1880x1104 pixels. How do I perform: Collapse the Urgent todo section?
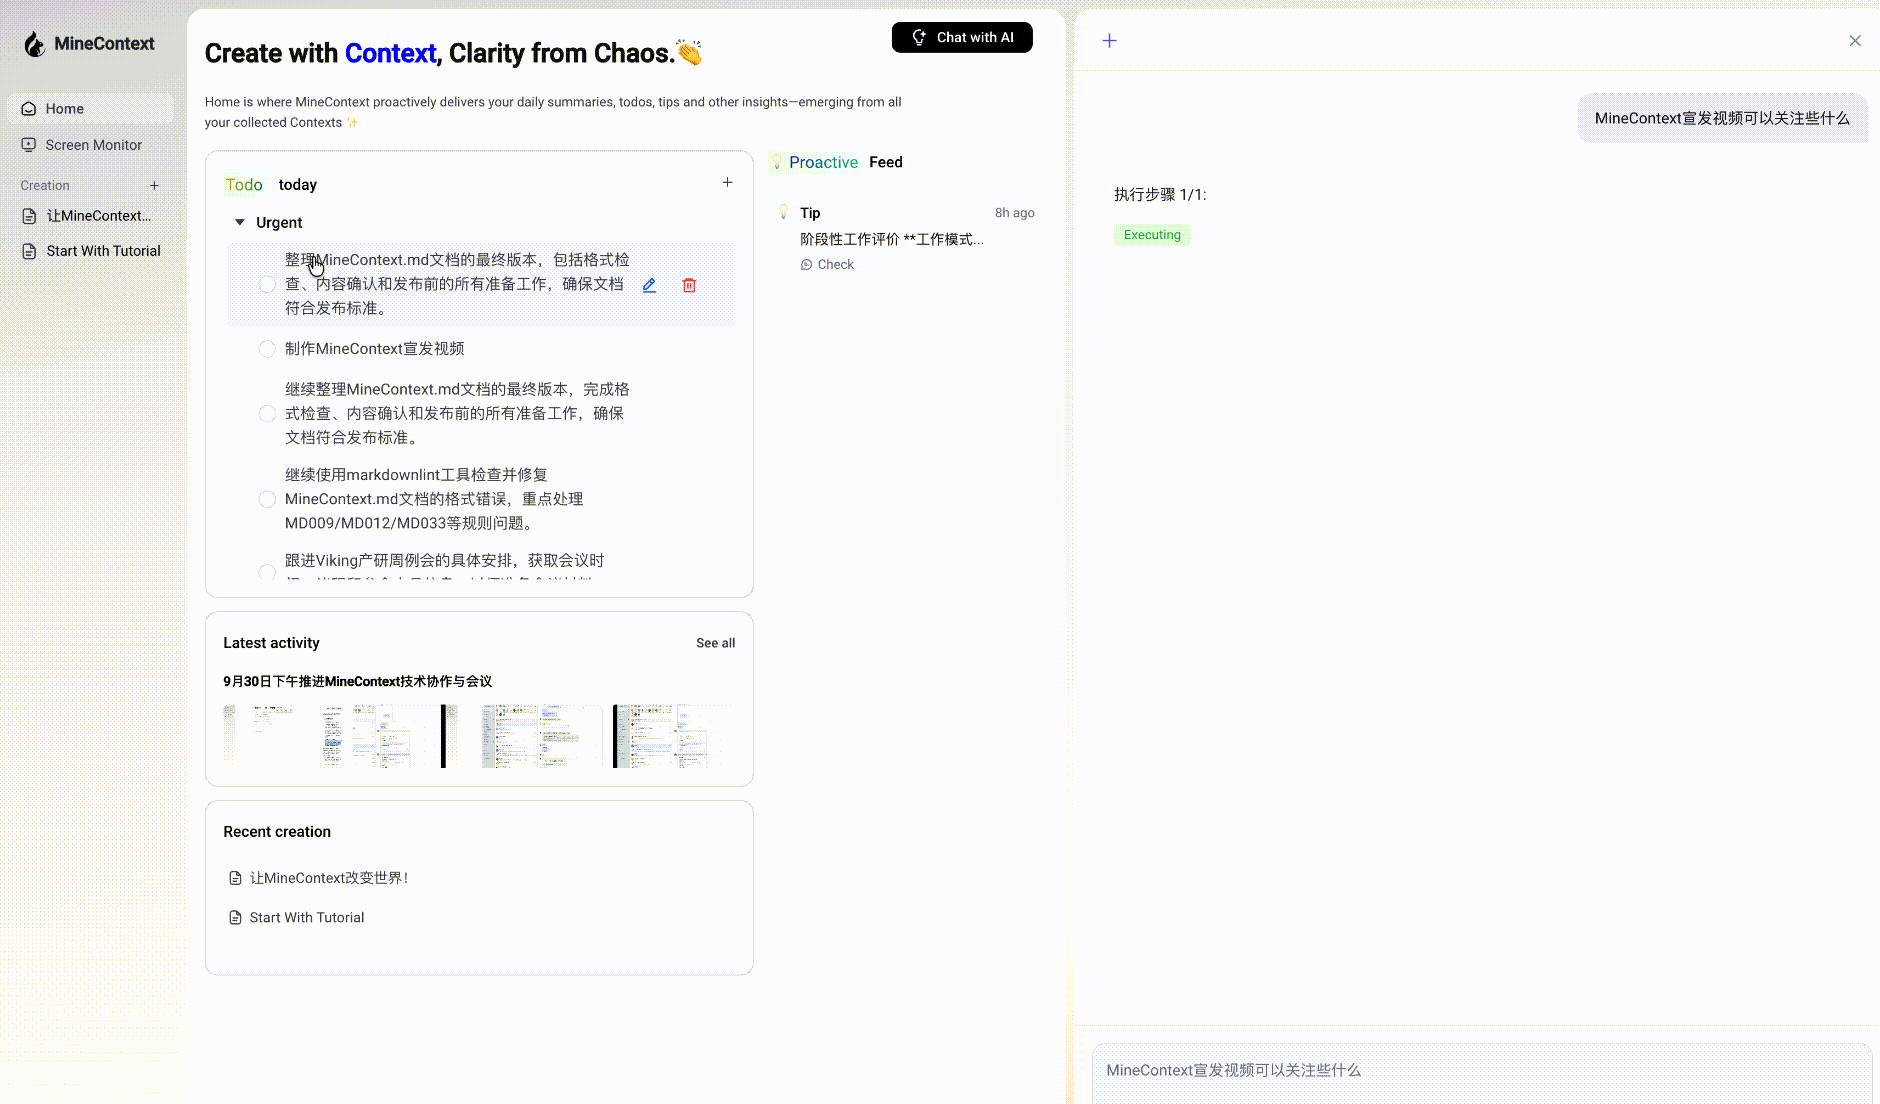point(240,222)
